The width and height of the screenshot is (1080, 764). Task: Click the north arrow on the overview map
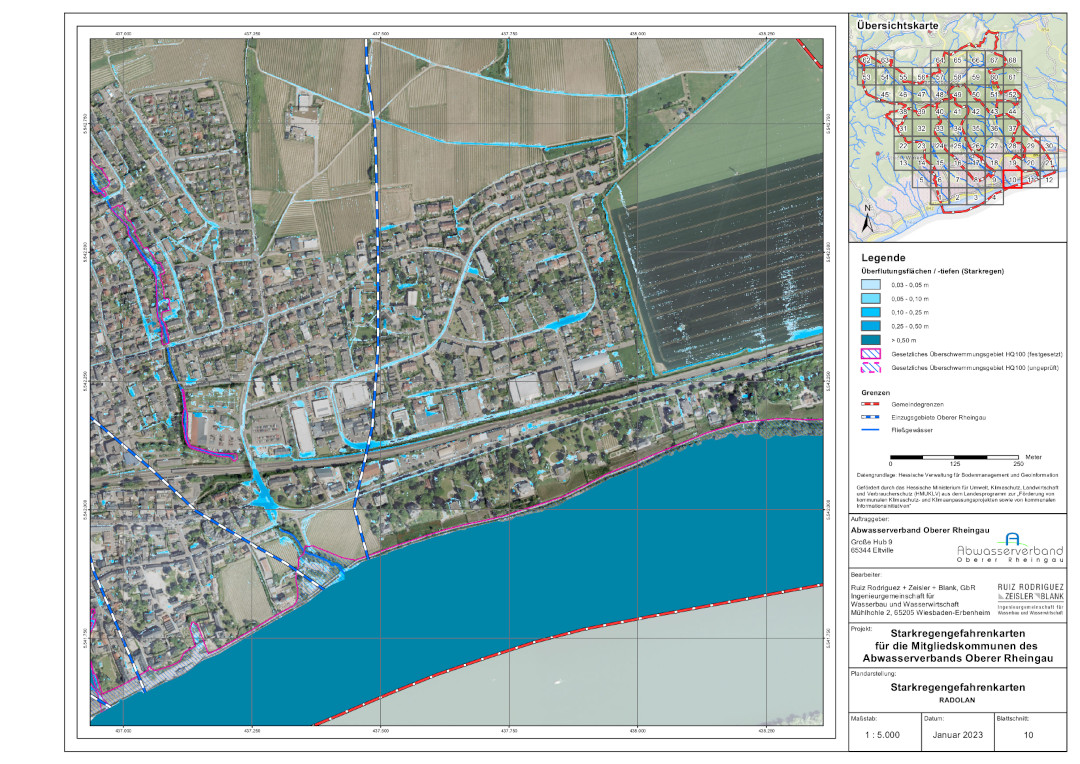coord(869,217)
